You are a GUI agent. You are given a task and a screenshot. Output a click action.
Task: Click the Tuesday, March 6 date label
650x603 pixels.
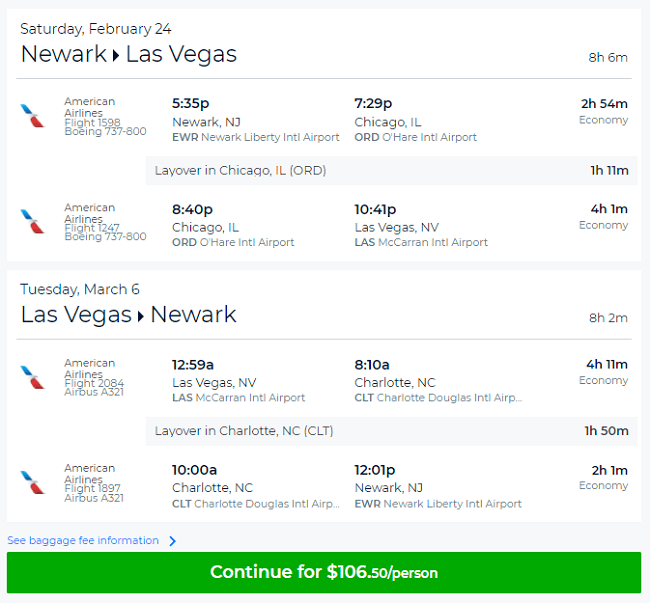pyautogui.click(x=80, y=289)
